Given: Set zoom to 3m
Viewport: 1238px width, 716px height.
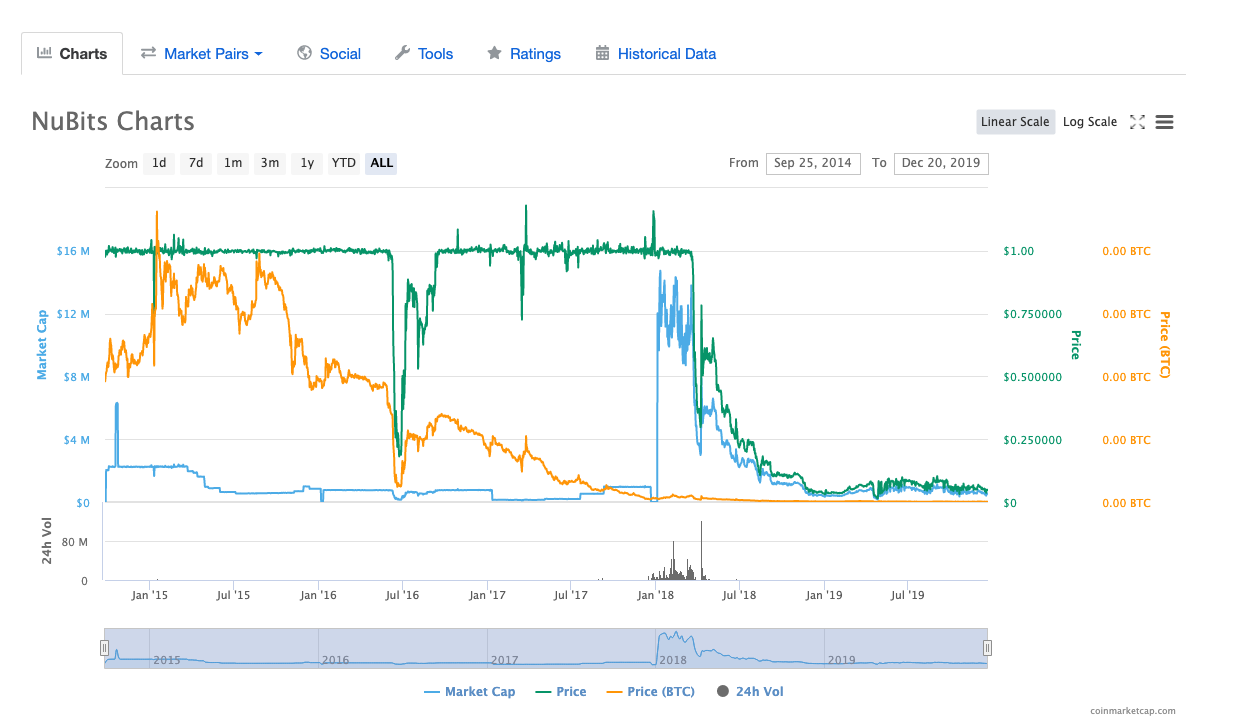Looking at the screenshot, I should click(x=270, y=163).
